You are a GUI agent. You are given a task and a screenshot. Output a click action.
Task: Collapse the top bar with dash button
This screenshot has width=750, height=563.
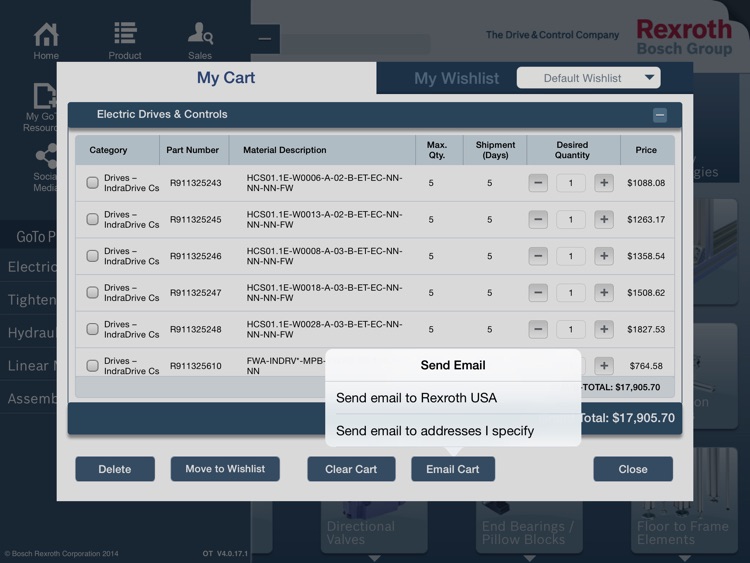[x=265, y=39]
